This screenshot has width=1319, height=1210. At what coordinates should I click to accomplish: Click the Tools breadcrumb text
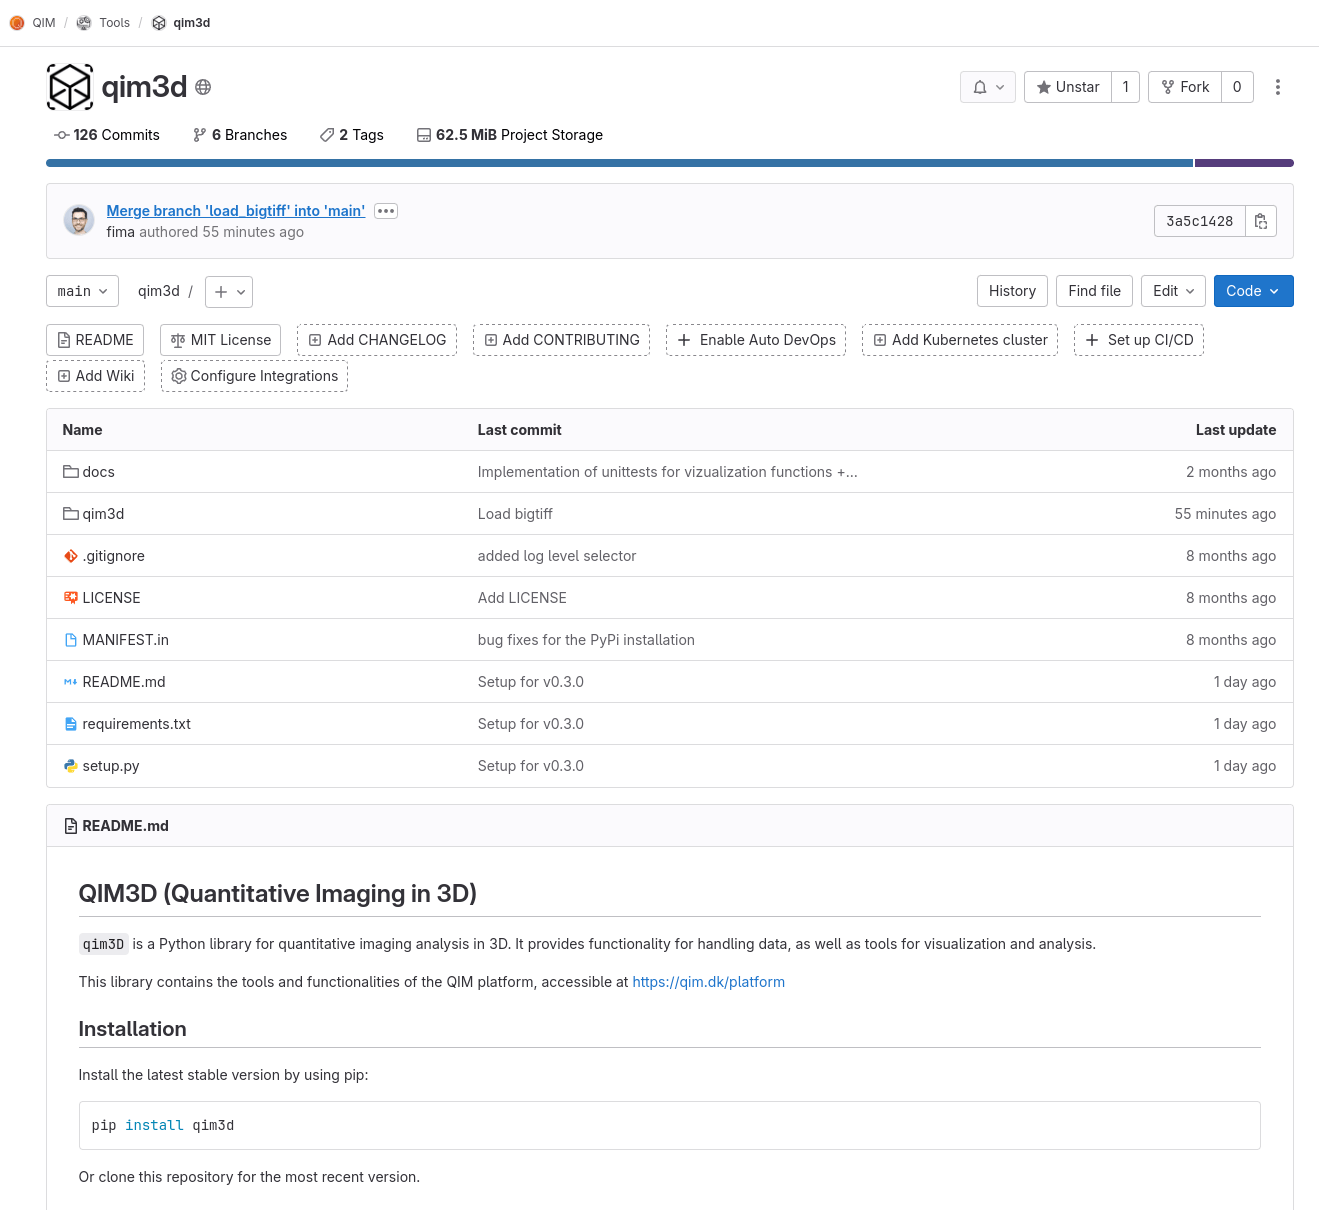(x=114, y=23)
